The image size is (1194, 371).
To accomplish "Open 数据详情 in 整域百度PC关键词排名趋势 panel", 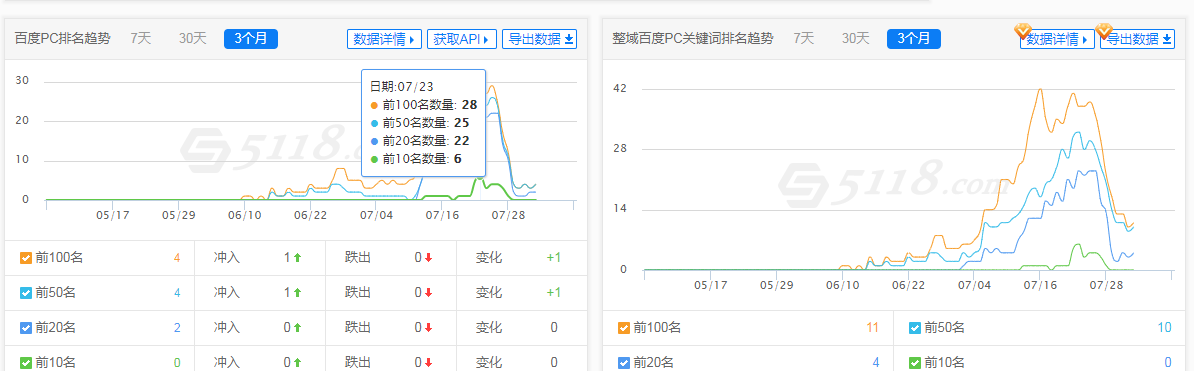I will point(1058,39).
